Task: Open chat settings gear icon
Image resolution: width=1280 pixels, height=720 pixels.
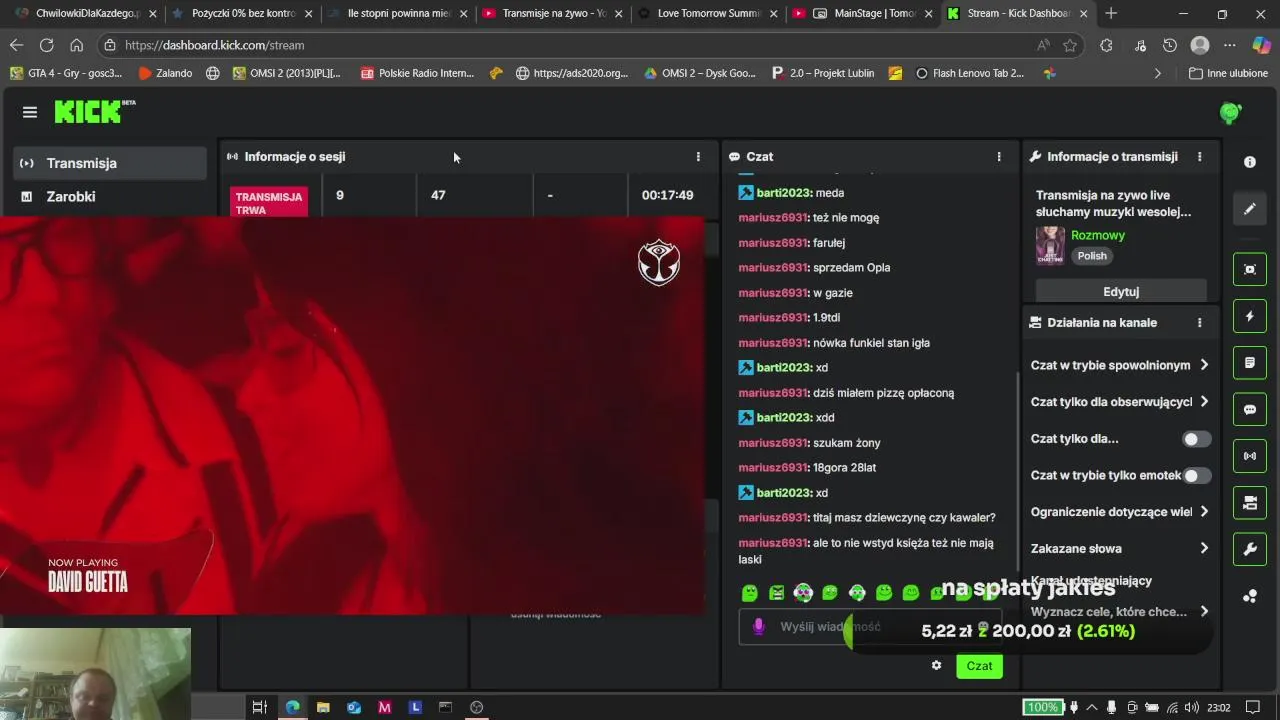Action: point(936,666)
